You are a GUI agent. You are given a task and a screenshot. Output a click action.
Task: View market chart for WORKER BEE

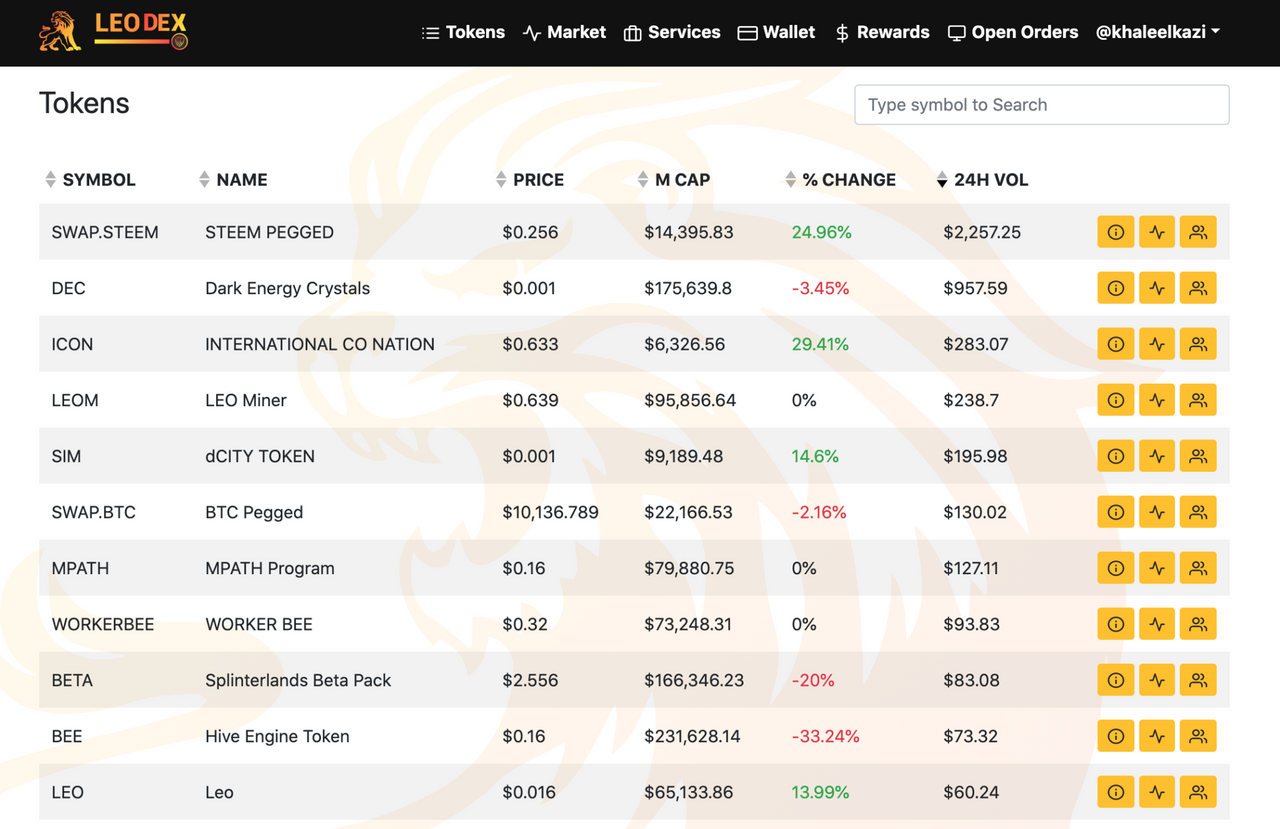(1157, 624)
